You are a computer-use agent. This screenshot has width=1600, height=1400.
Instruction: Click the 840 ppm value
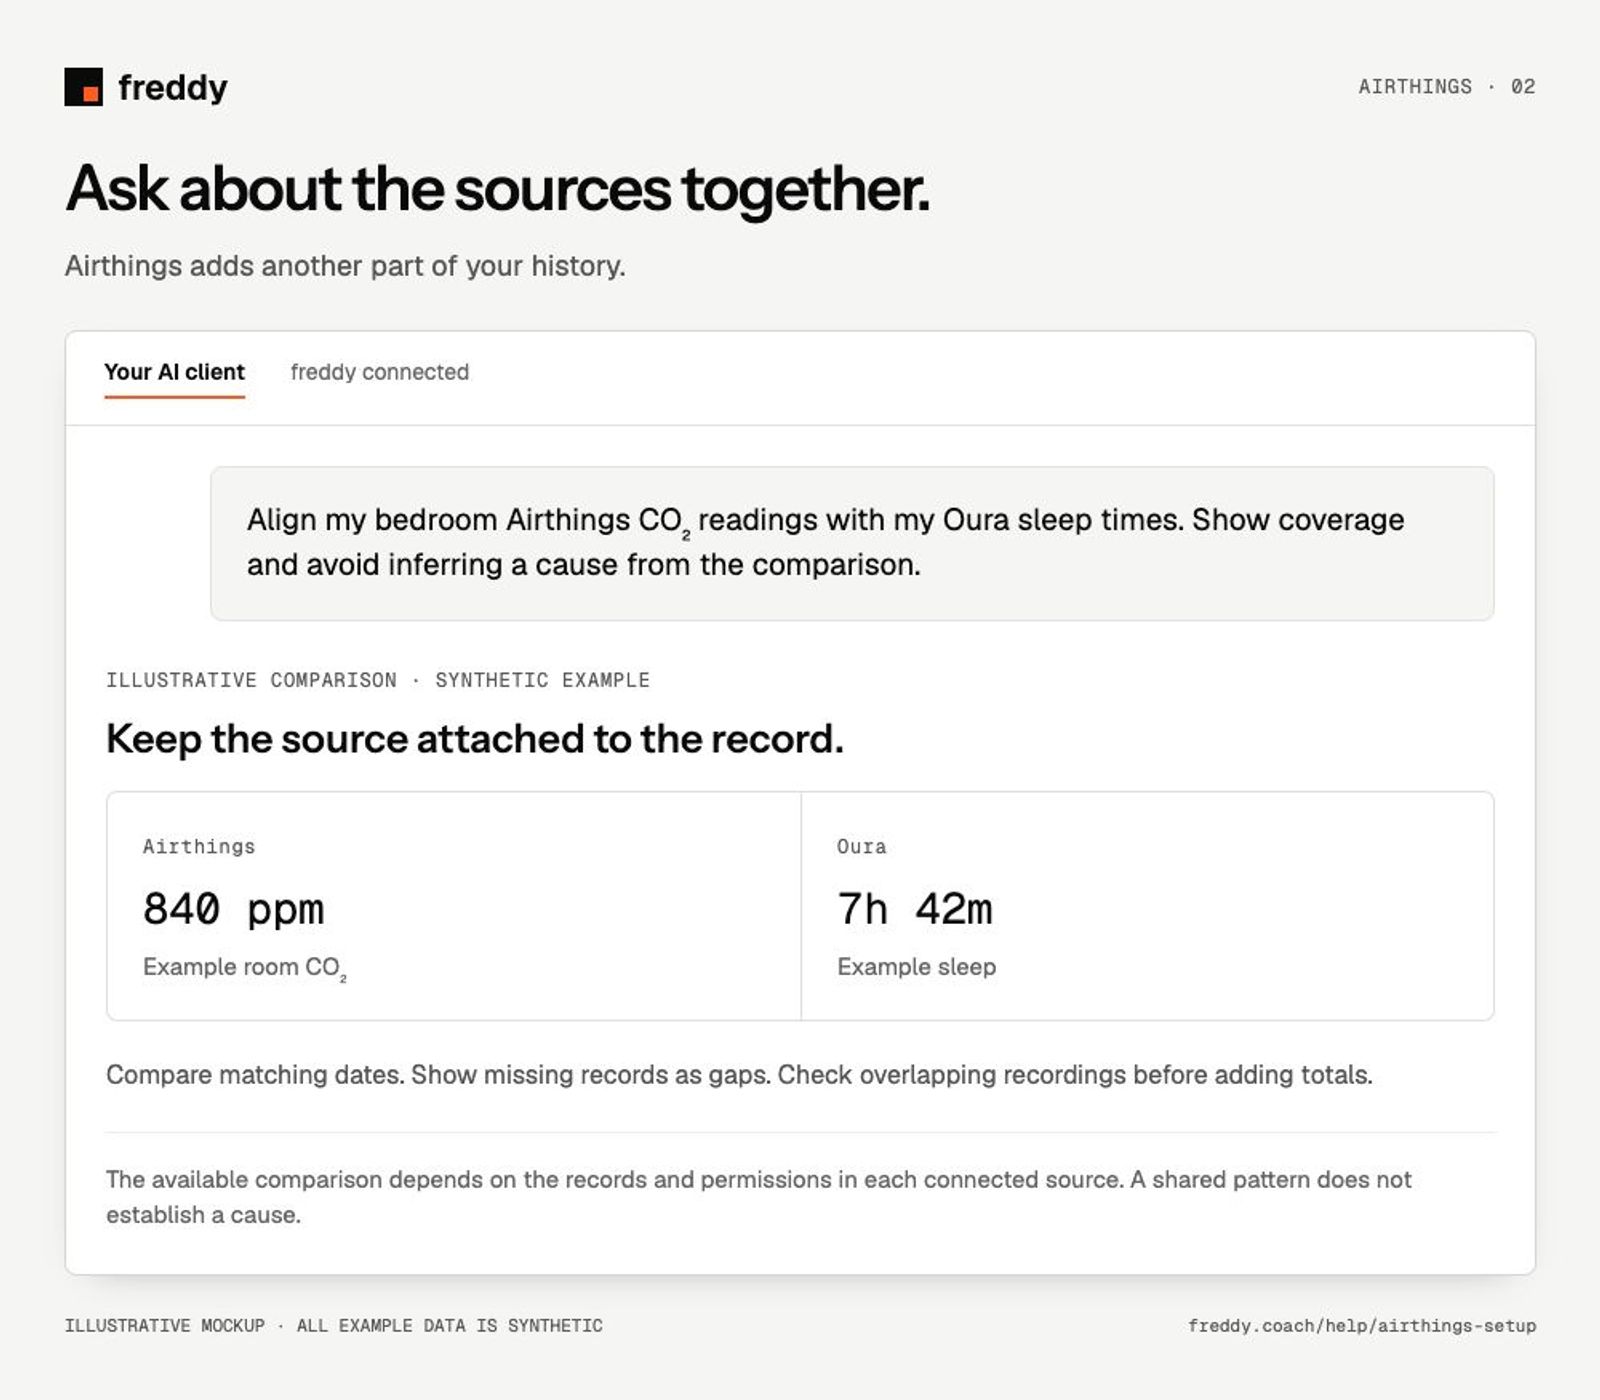tap(233, 909)
